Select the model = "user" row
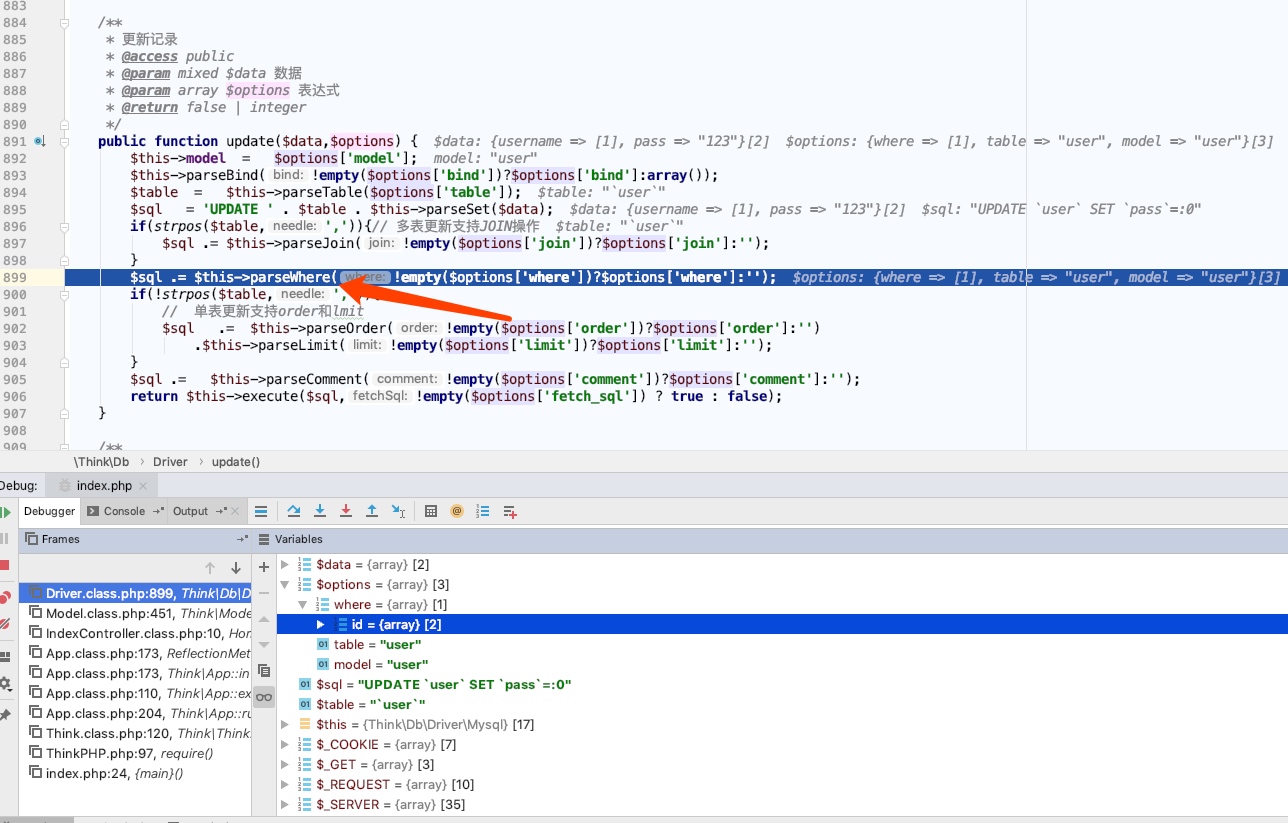Screen dimensions: 1288x823 (782, 665)
